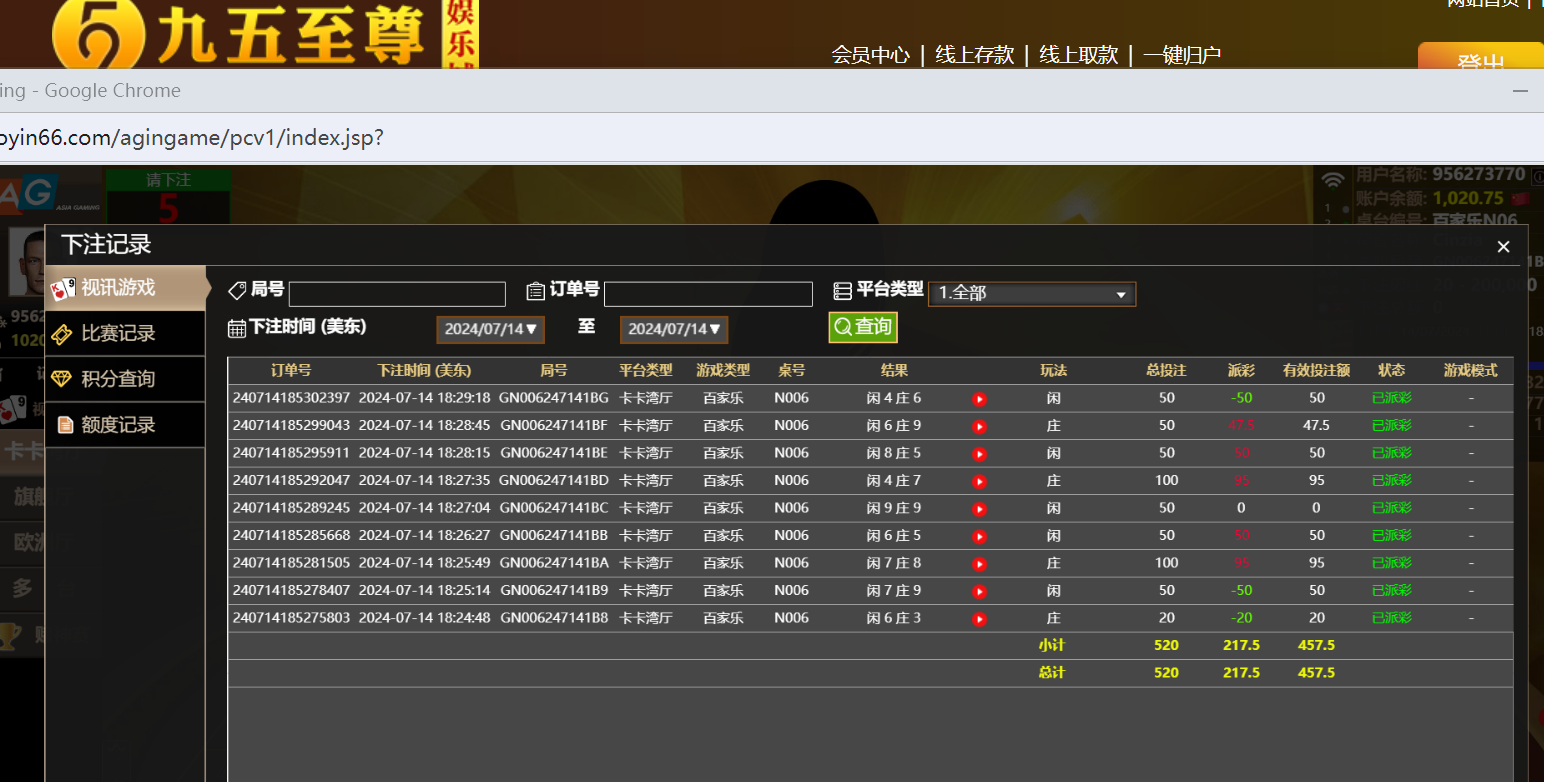Image resolution: width=1544 pixels, height=782 pixels.
Task: Play video replay for round GN006247141BC
Action: click(x=979, y=509)
